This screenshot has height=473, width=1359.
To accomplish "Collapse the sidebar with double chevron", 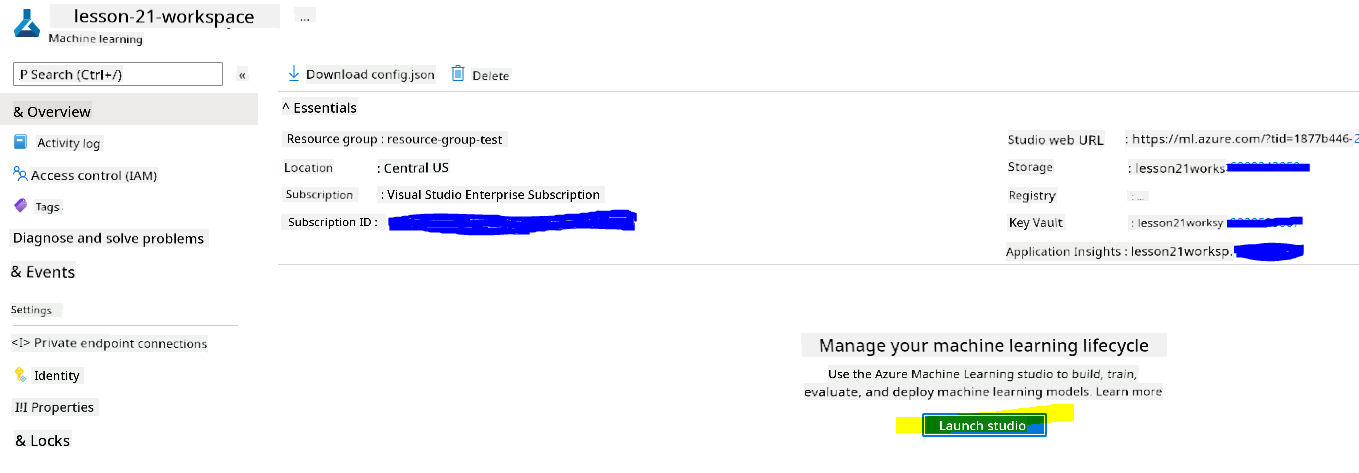I will [x=242, y=75].
